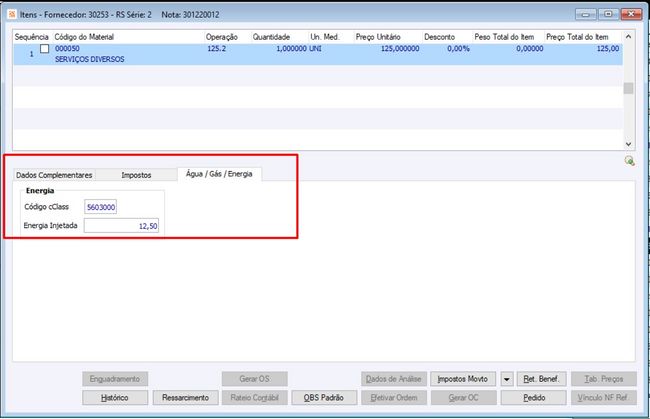
Task: Click the Código do Material column header
Action: [x=84, y=37]
